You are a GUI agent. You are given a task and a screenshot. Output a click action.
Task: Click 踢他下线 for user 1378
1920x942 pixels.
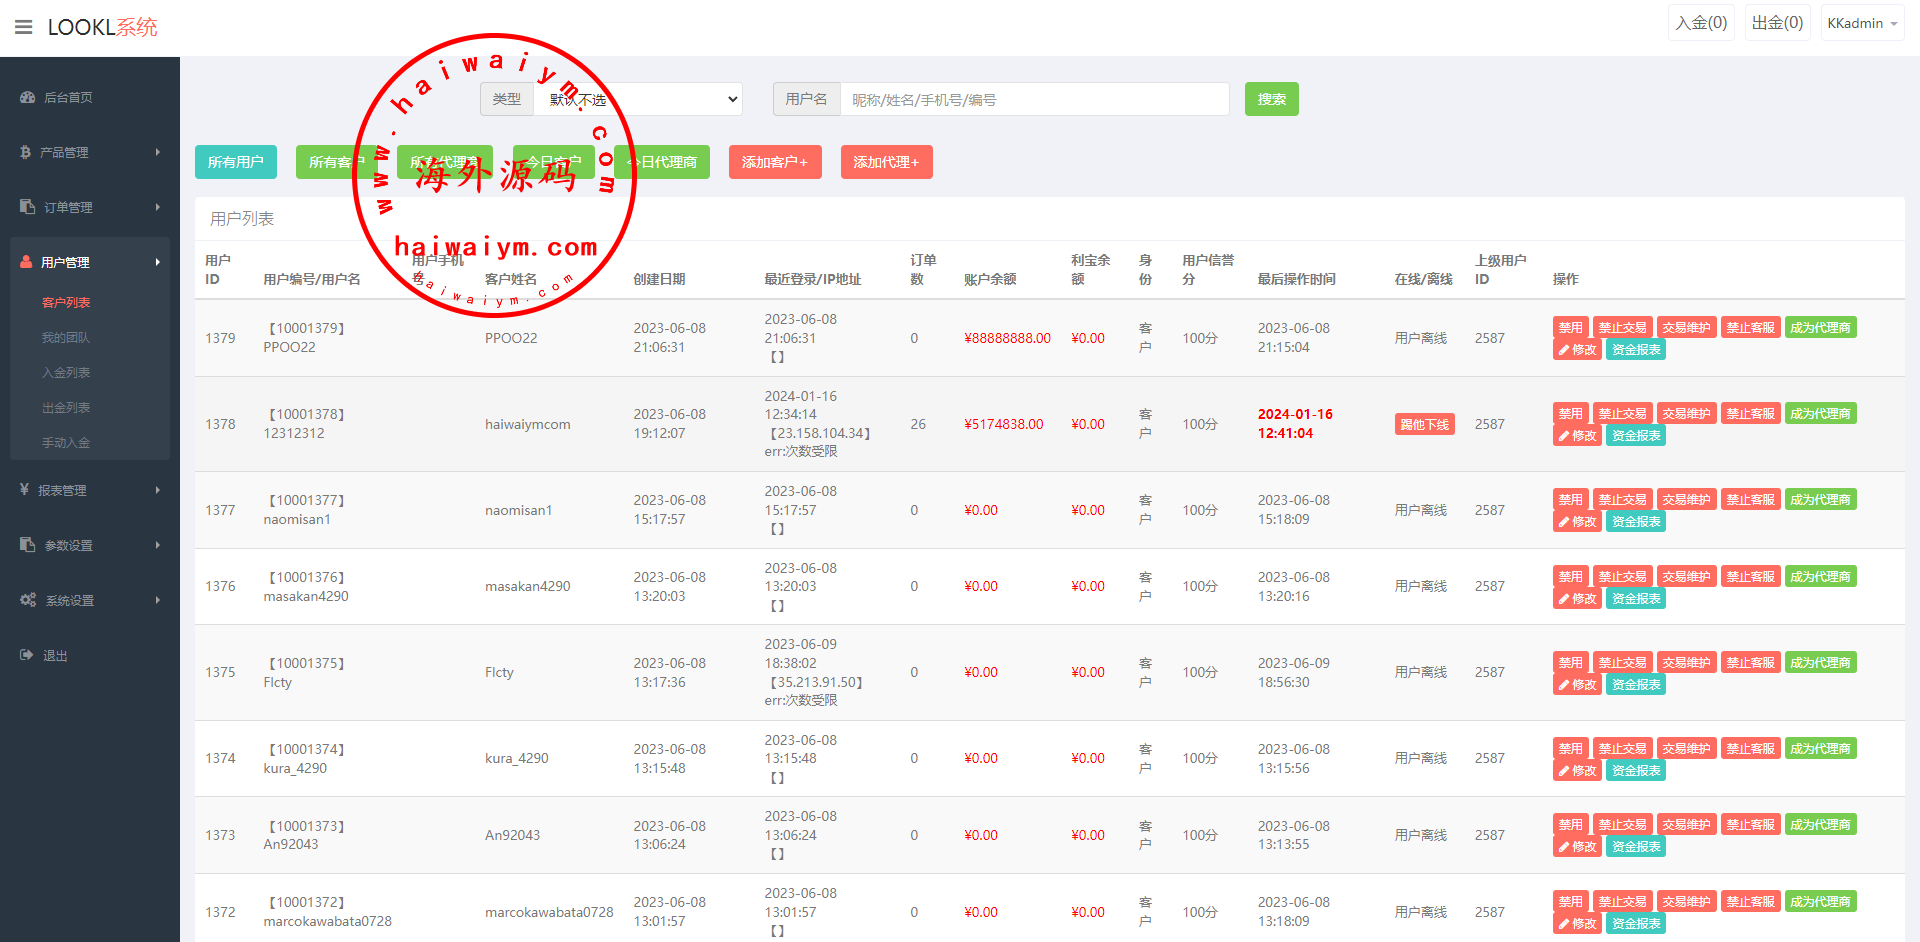(x=1424, y=424)
